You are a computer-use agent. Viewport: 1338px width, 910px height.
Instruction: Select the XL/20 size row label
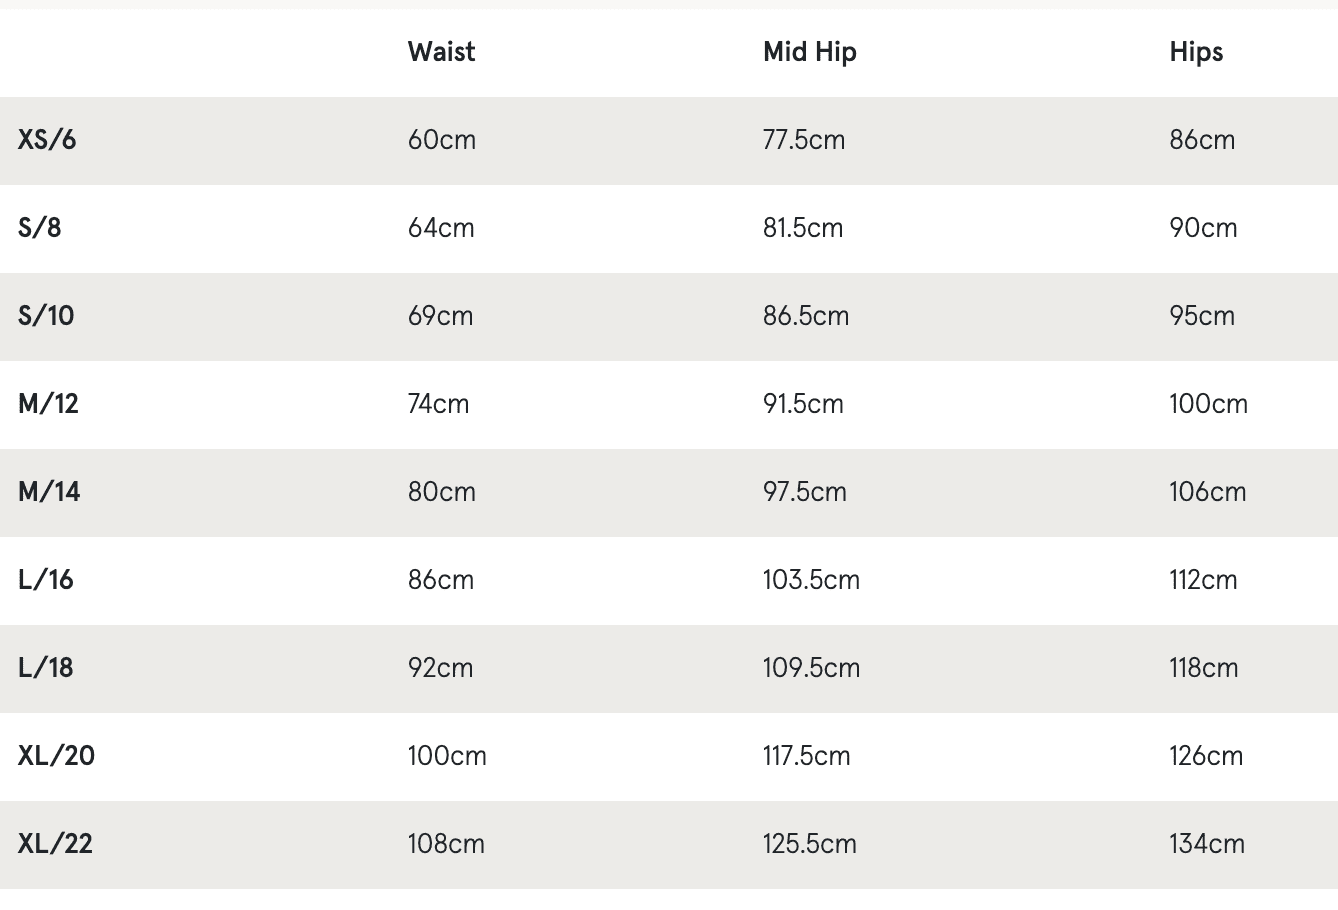tap(56, 756)
